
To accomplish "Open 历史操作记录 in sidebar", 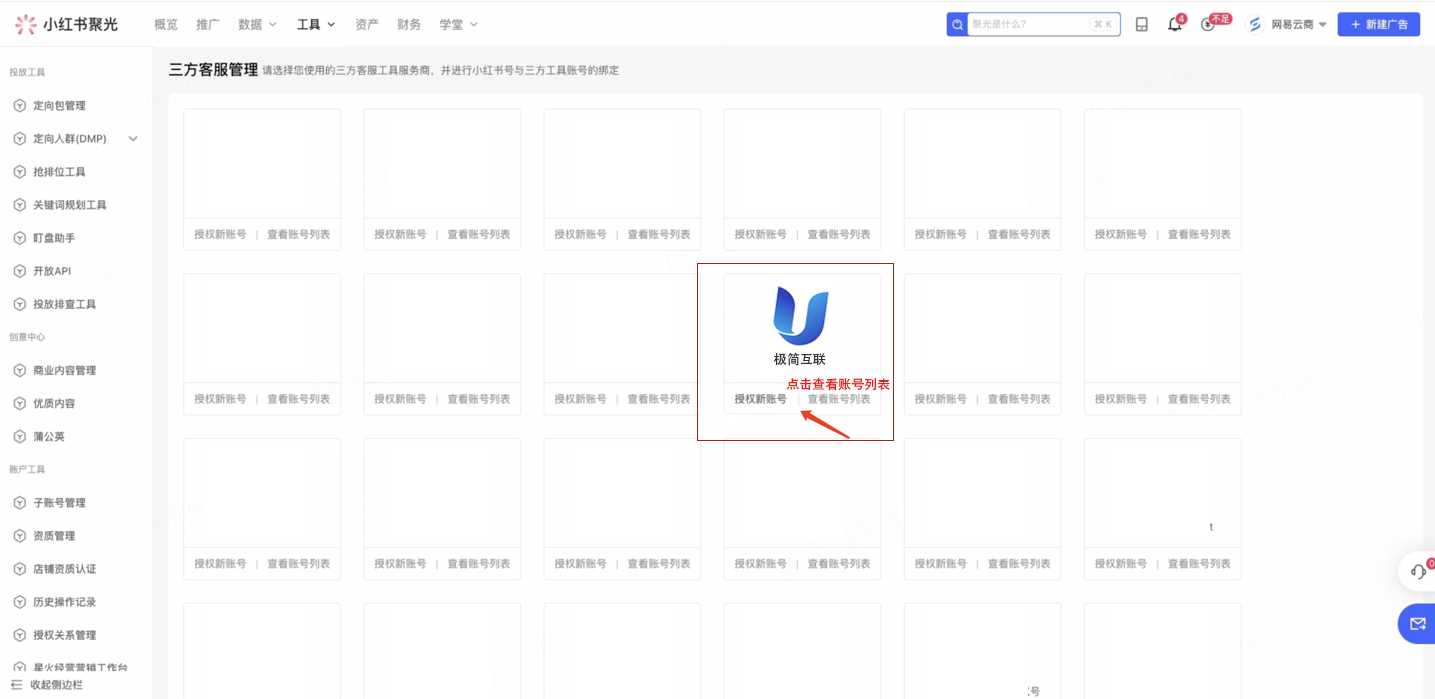I will pos(64,601).
